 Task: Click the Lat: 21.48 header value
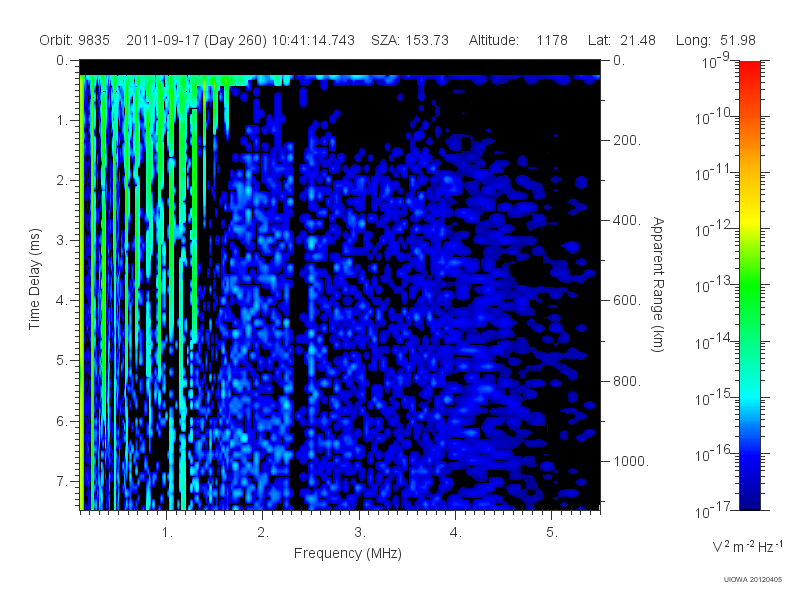tap(621, 40)
